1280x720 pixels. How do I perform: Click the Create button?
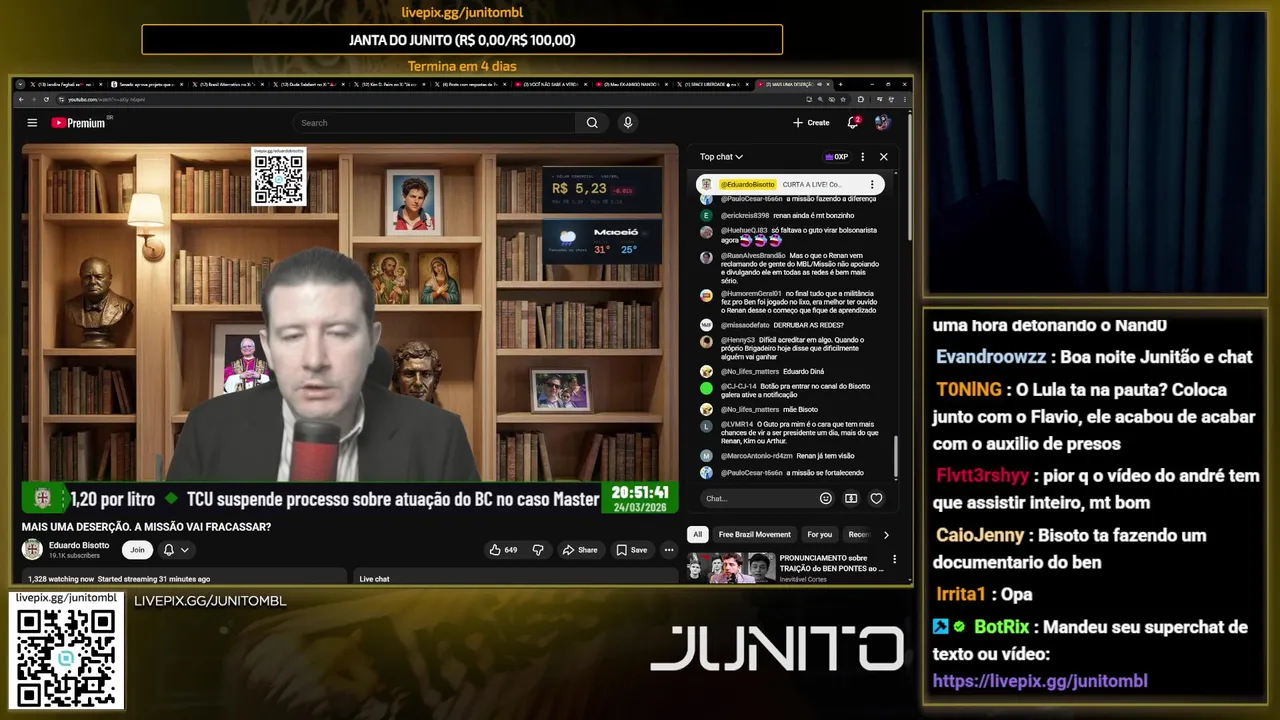811,123
